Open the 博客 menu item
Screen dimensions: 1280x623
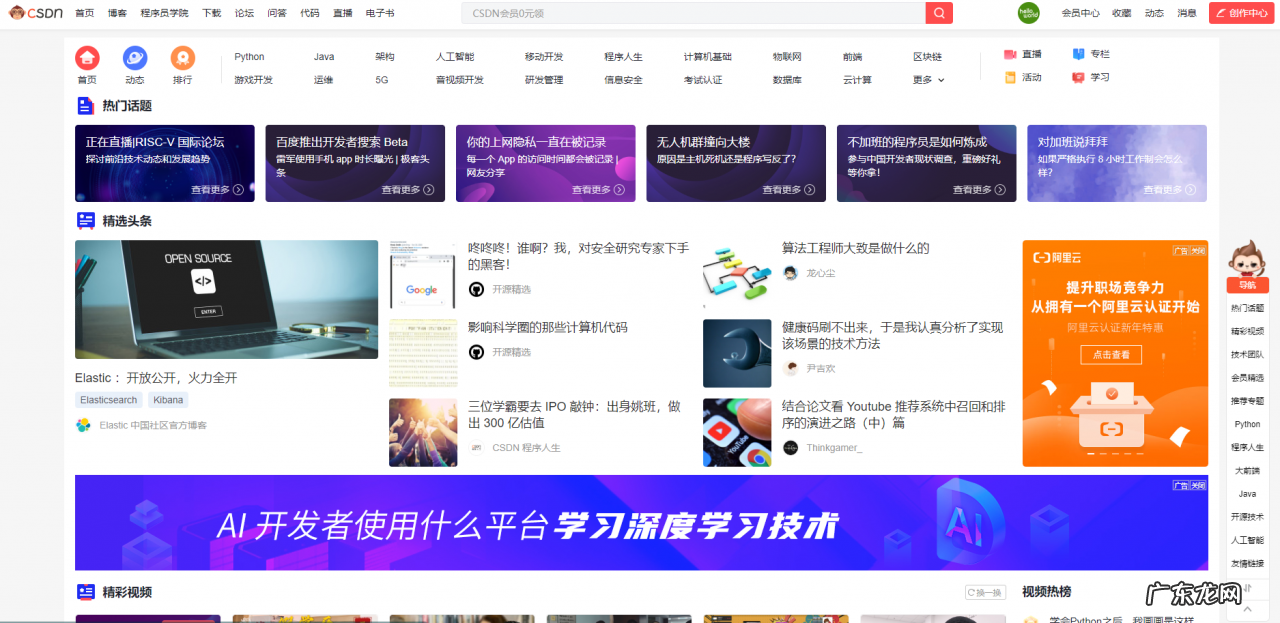point(116,13)
